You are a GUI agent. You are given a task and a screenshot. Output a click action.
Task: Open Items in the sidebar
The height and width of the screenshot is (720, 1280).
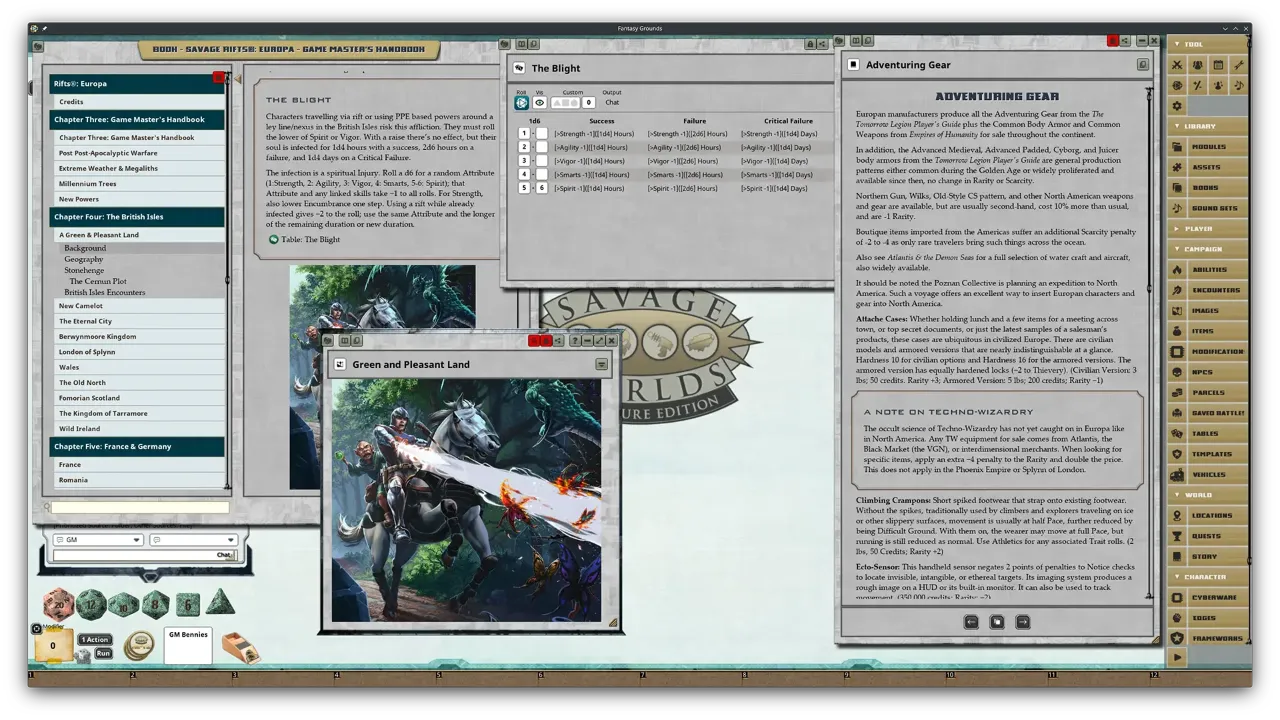[x=1207, y=331]
